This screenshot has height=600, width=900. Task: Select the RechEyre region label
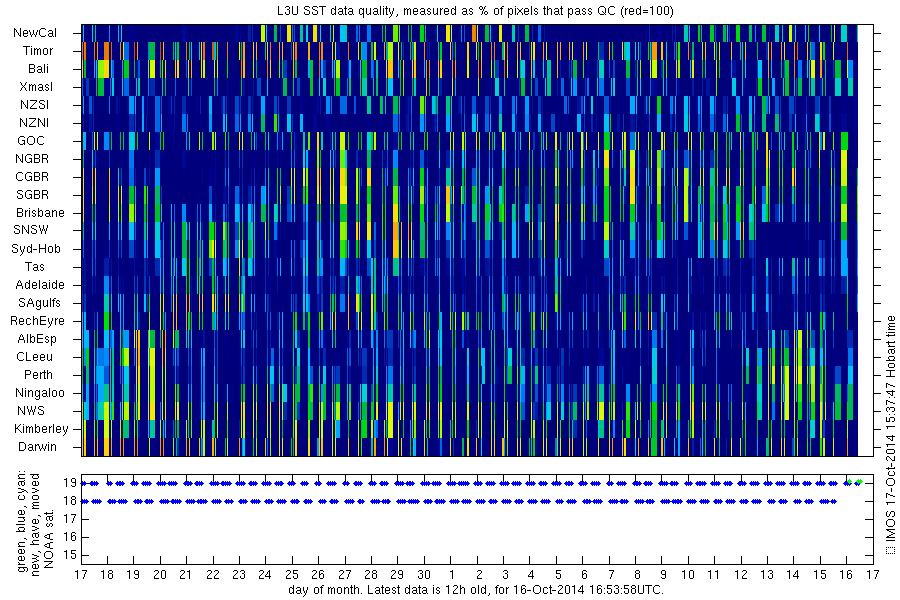point(37,320)
